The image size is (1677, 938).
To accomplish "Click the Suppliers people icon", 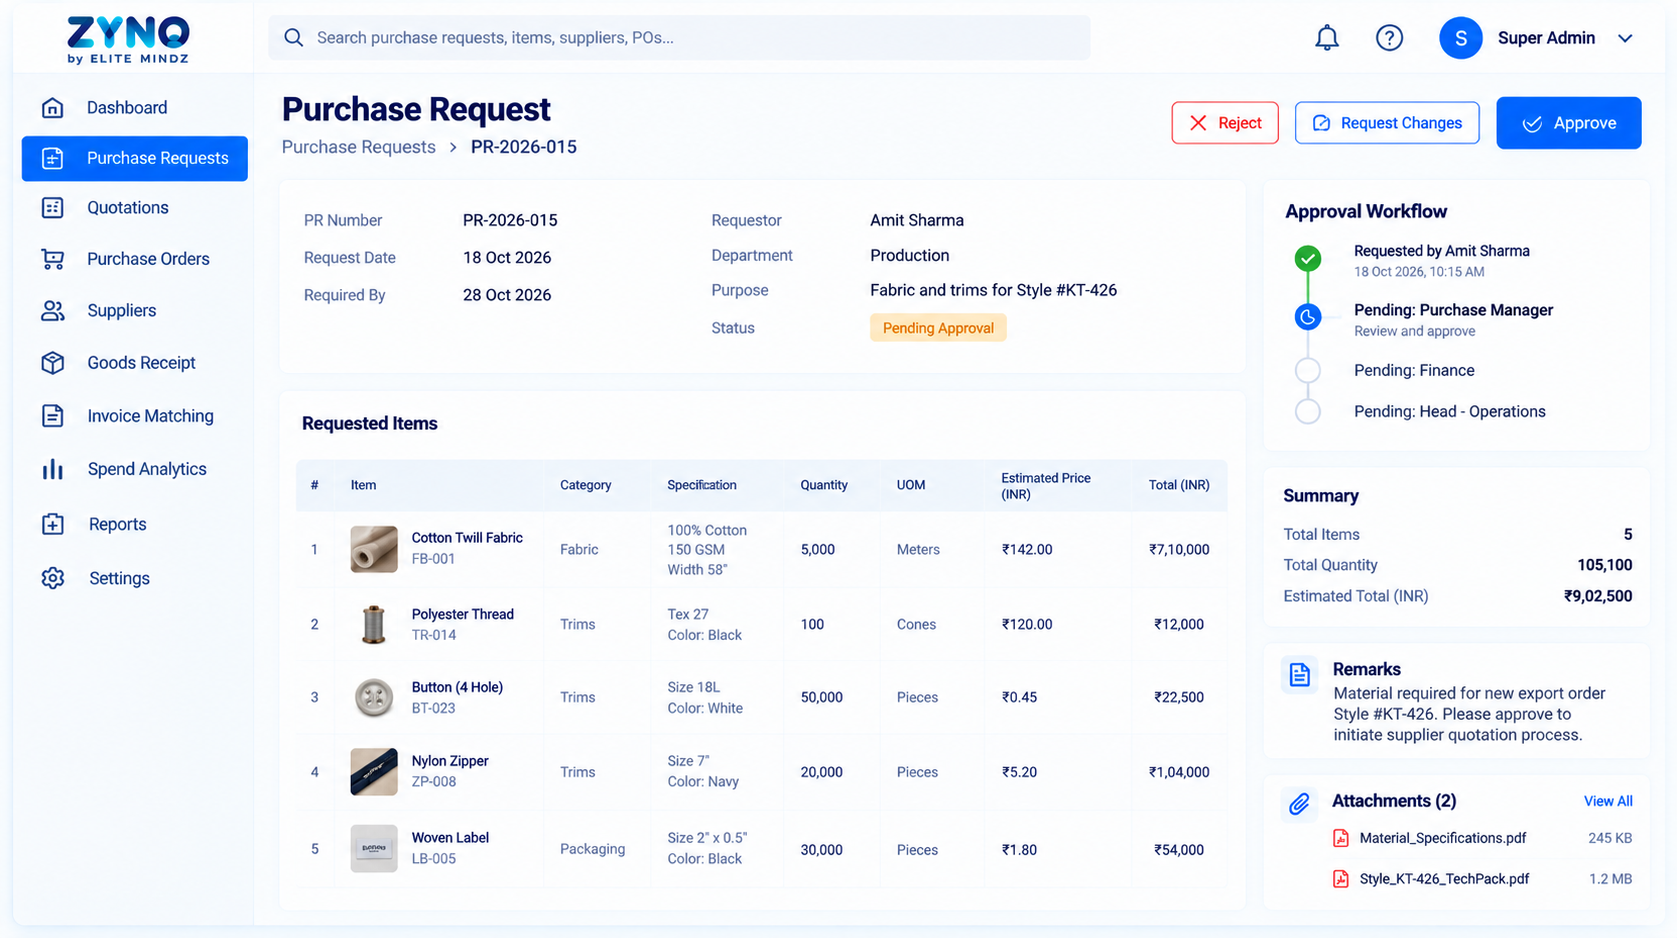I will click(53, 311).
